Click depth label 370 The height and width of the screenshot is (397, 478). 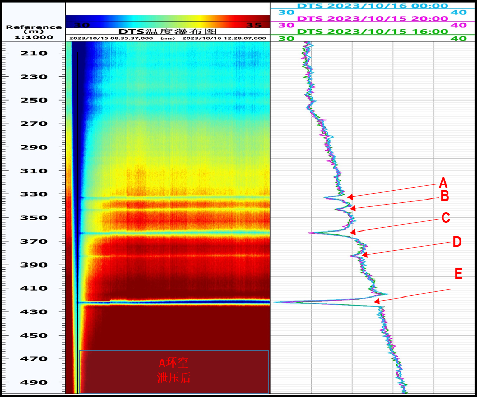(x=34, y=241)
